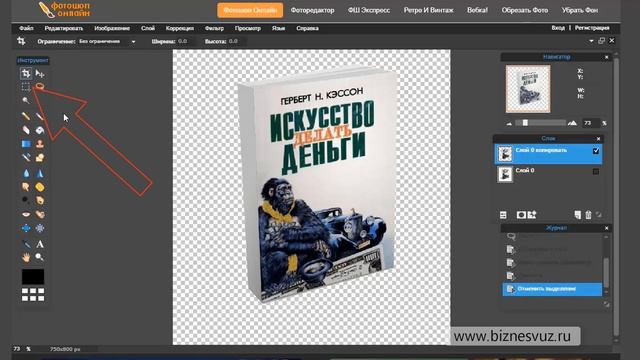Select the Drawing shapes tool

pos(40,158)
